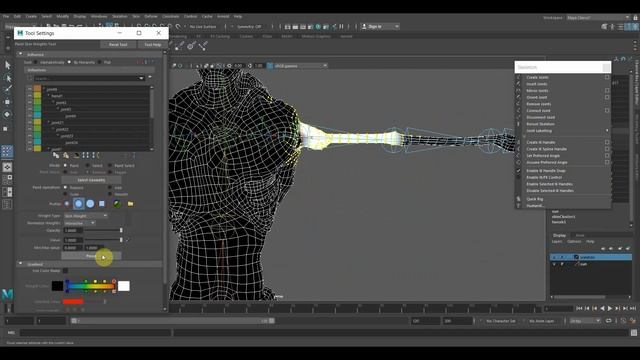
Task: Click the MEL command line input
Action: [96, 333]
